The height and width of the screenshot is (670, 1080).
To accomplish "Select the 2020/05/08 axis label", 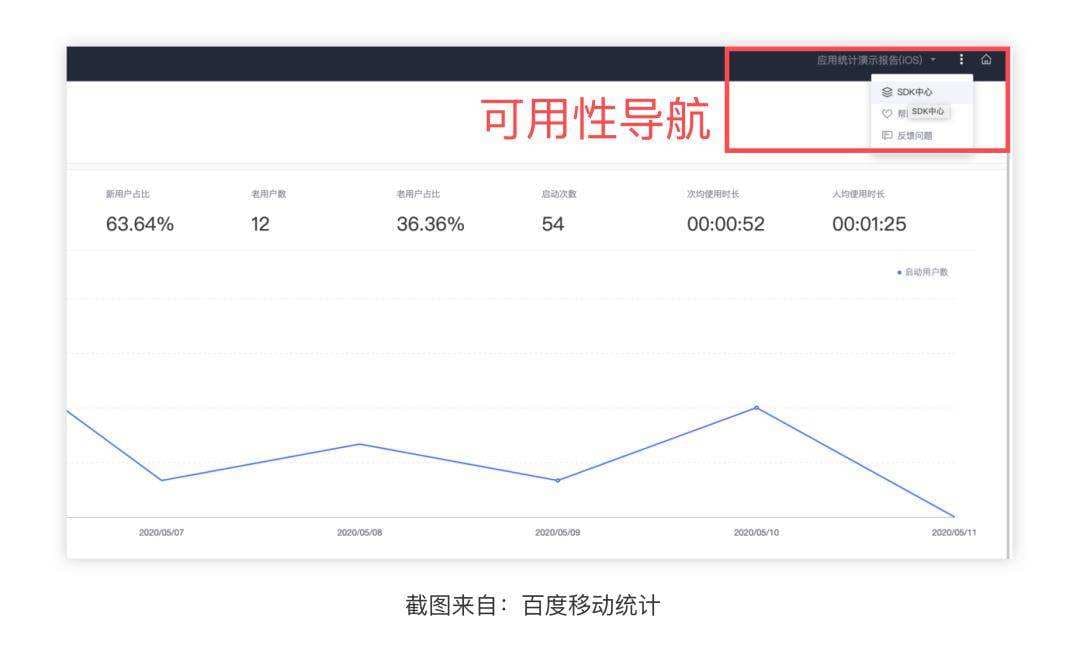I will (358, 533).
